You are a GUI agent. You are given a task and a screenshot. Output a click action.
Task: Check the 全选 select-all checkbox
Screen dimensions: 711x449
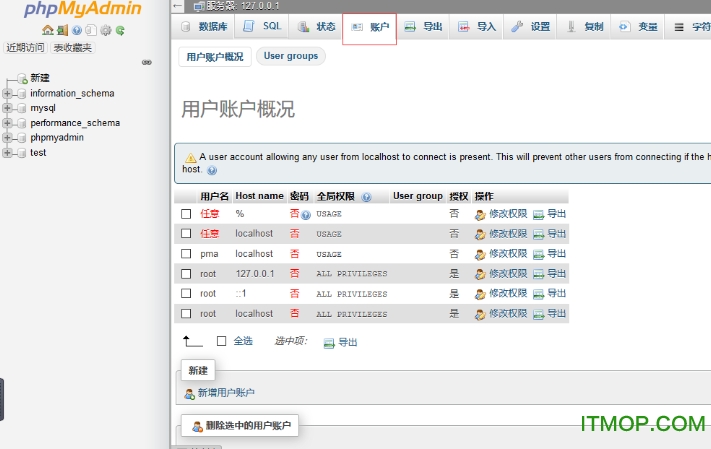221,341
